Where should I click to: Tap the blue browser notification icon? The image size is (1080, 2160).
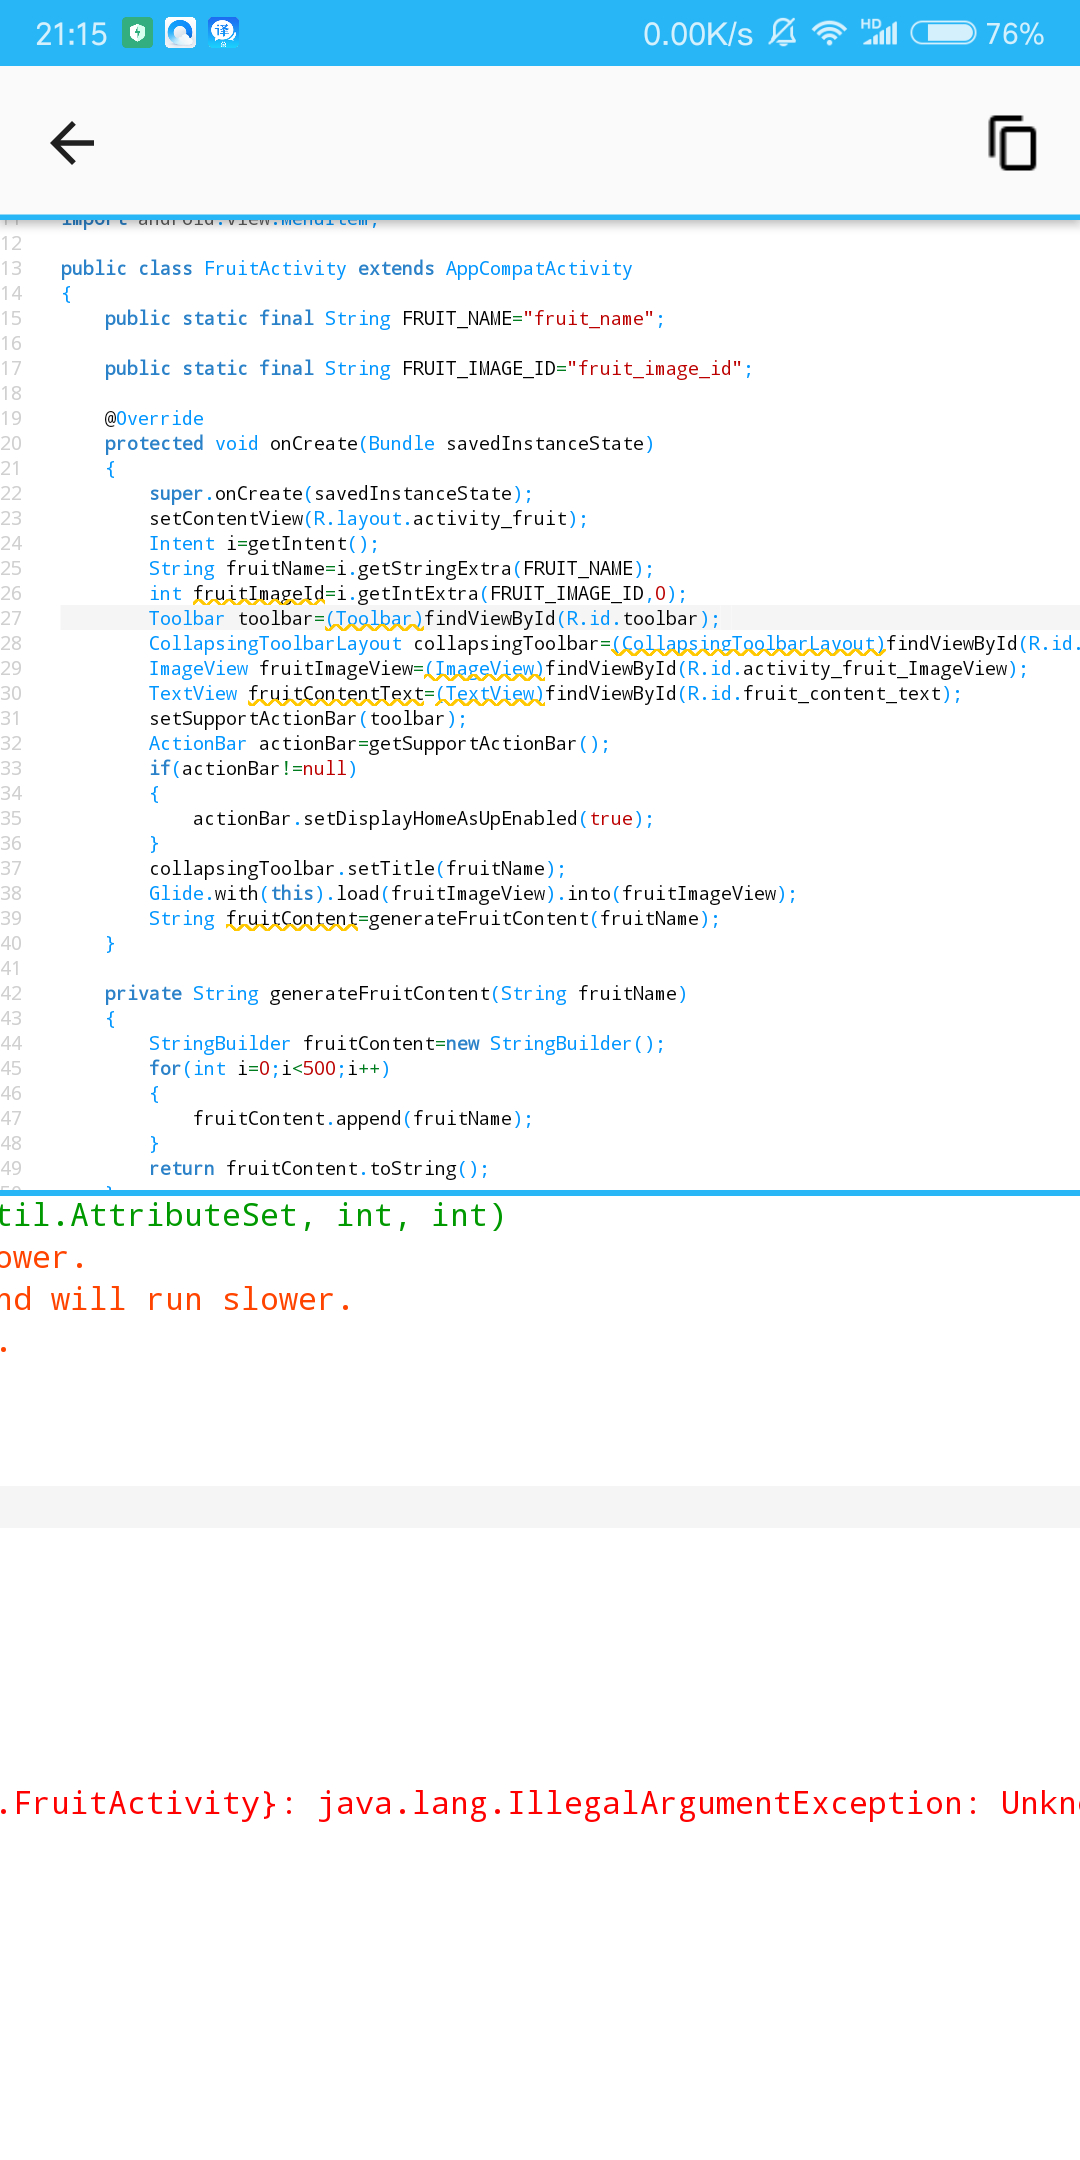pos(180,33)
